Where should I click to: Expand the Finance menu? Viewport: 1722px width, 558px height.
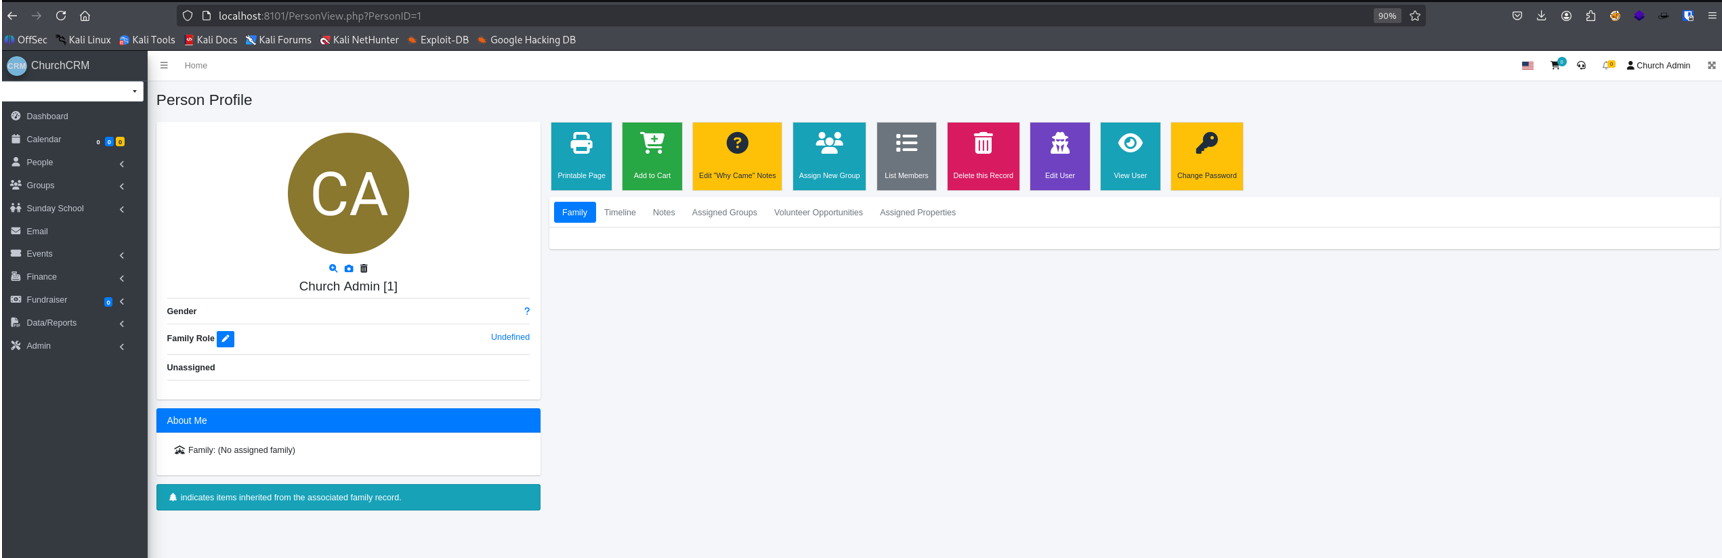pyautogui.click(x=74, y=277)
